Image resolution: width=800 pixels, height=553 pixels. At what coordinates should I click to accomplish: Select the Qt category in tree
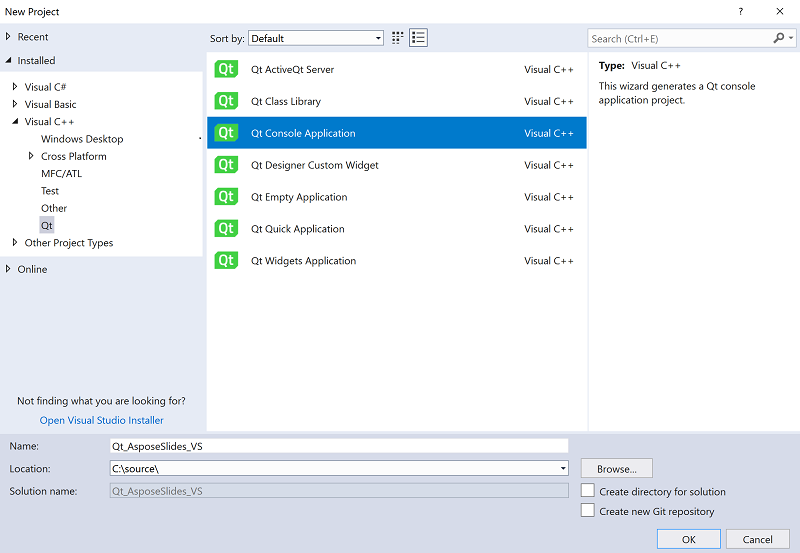click(46, 225)
